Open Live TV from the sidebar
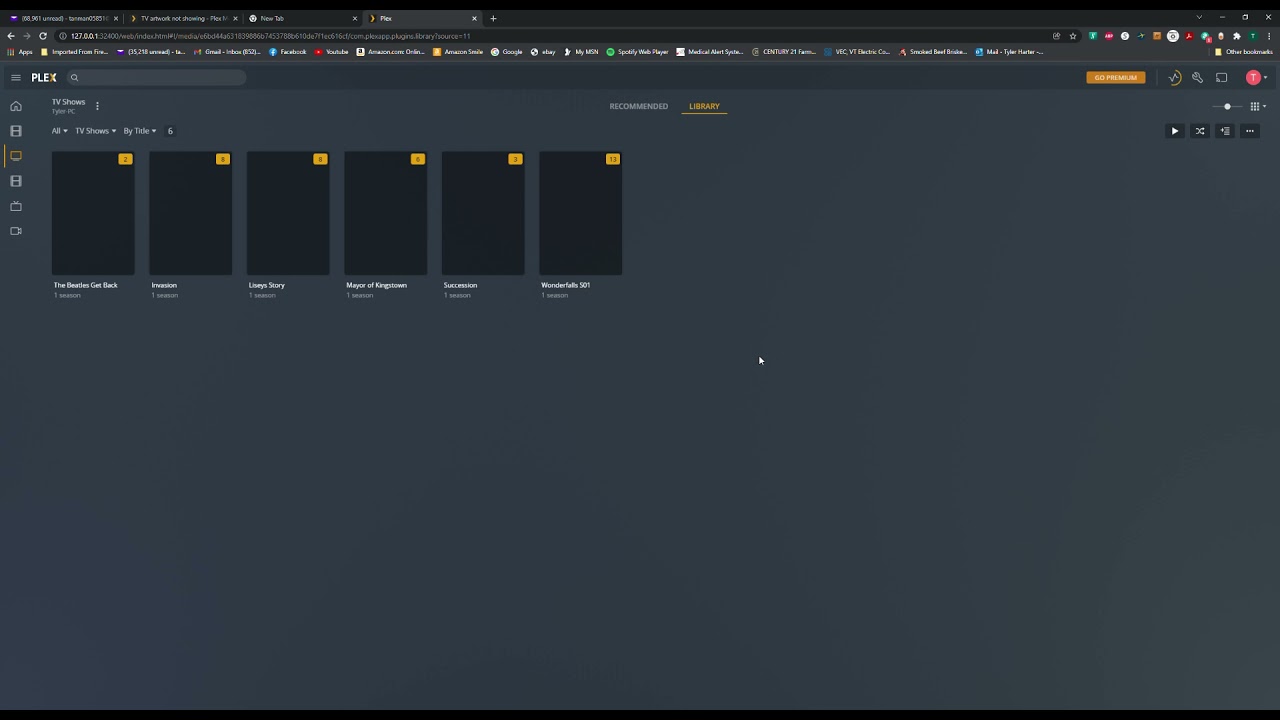 tap(16, 206)
